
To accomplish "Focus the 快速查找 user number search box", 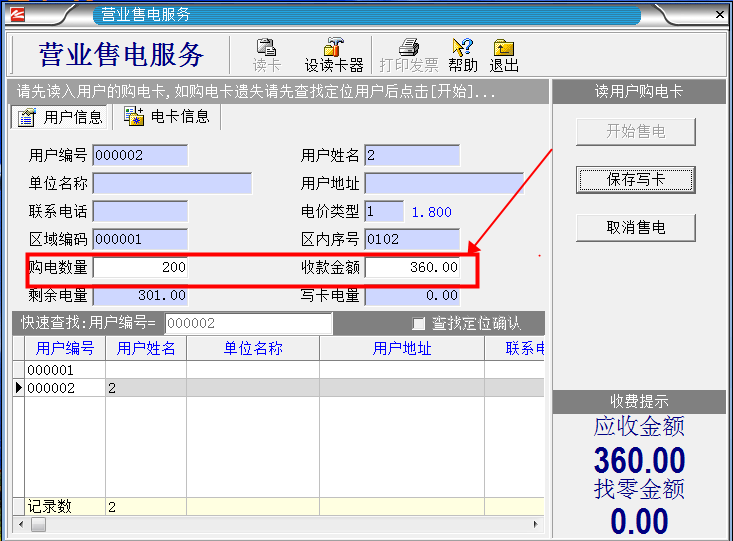I will [x=248, y=323].
